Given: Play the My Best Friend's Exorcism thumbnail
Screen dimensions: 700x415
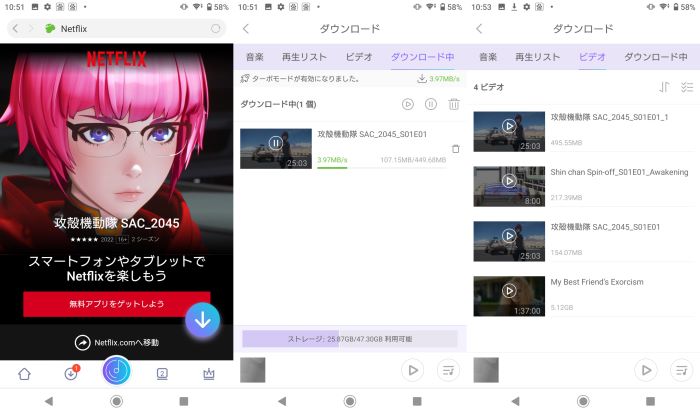Looking at the screenshot, I should (509, 296).
